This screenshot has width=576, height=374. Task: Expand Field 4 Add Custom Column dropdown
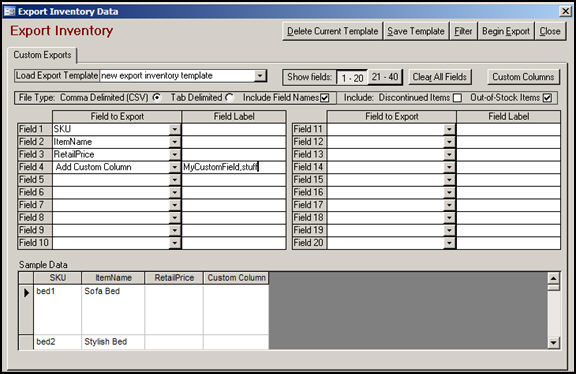(x=175, y=167)
